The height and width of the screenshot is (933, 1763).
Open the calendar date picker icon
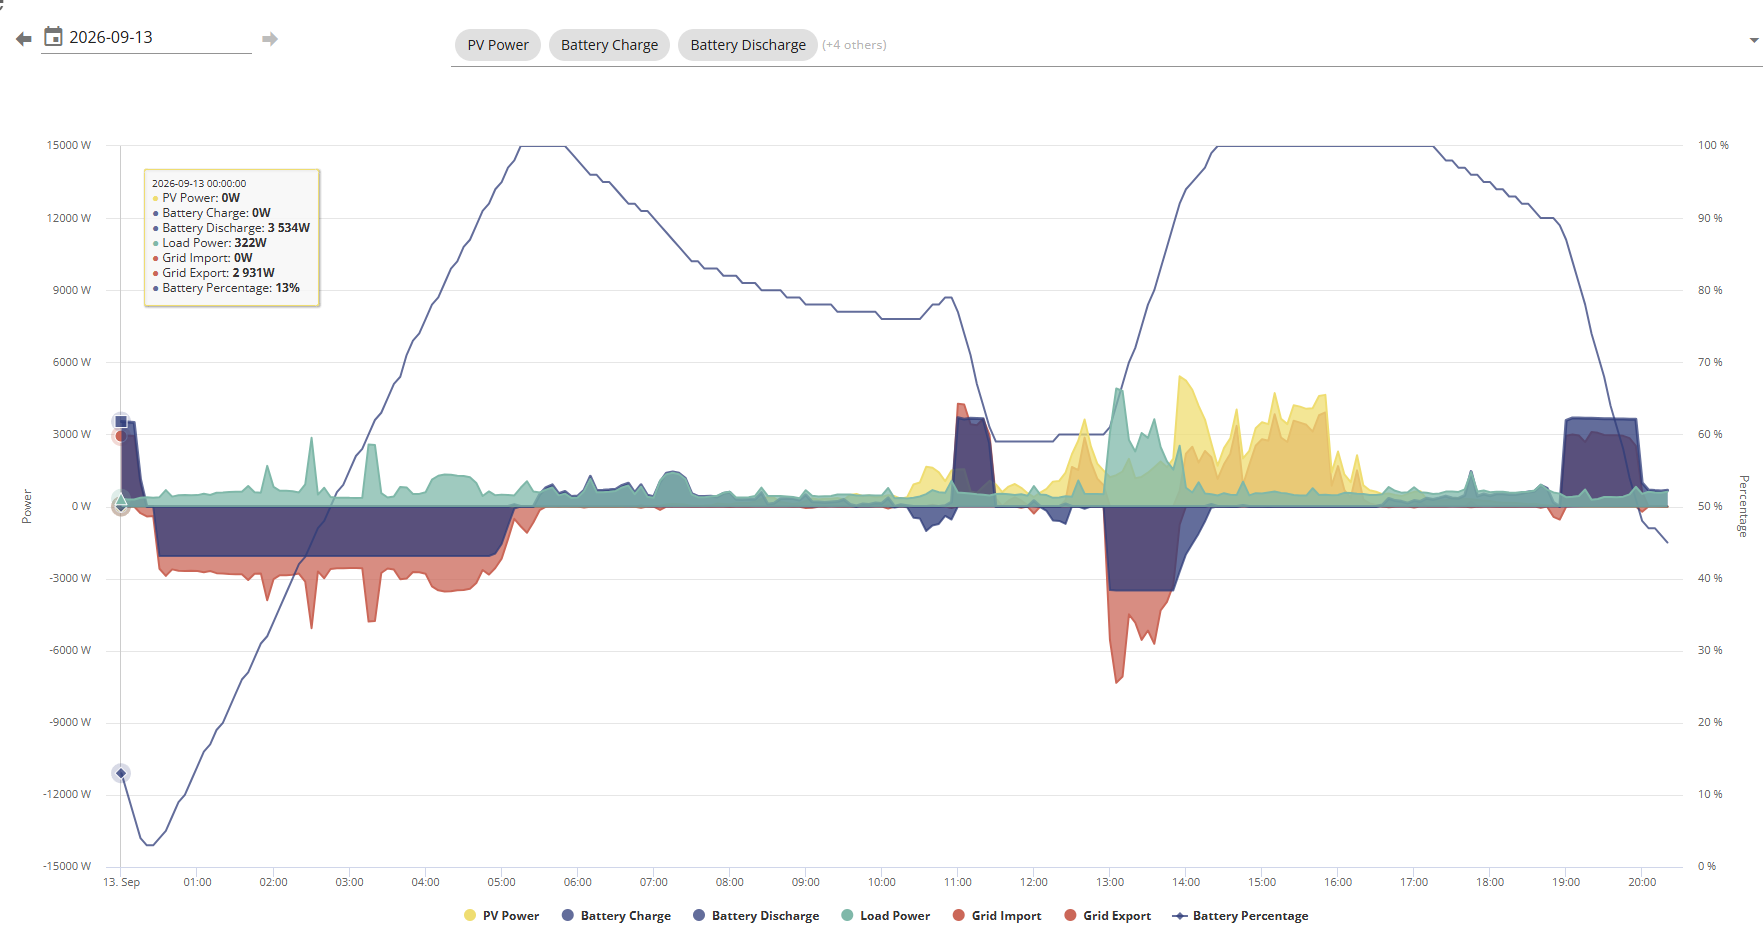click(53, 37)
